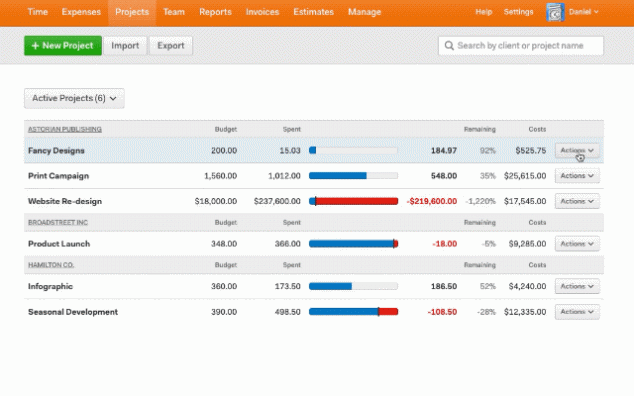
Task: Open the Astorian Publishing client link
Action: pos(65,129)
